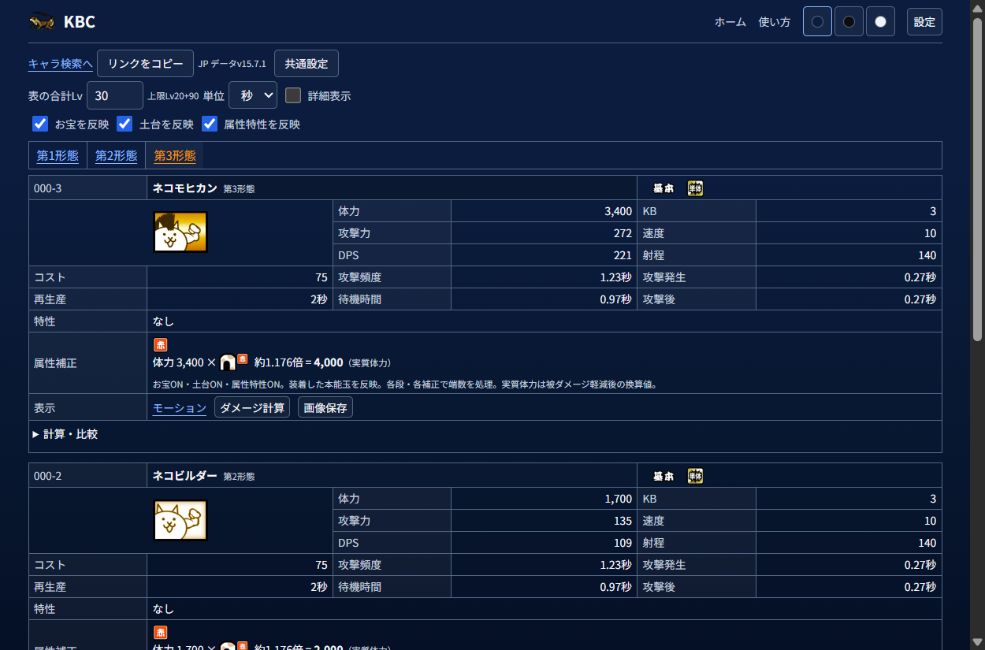Screen dimensions: 985x650
Task: Click the 基本 rarity label for ネコビルダー
Action: click(663, 476)
